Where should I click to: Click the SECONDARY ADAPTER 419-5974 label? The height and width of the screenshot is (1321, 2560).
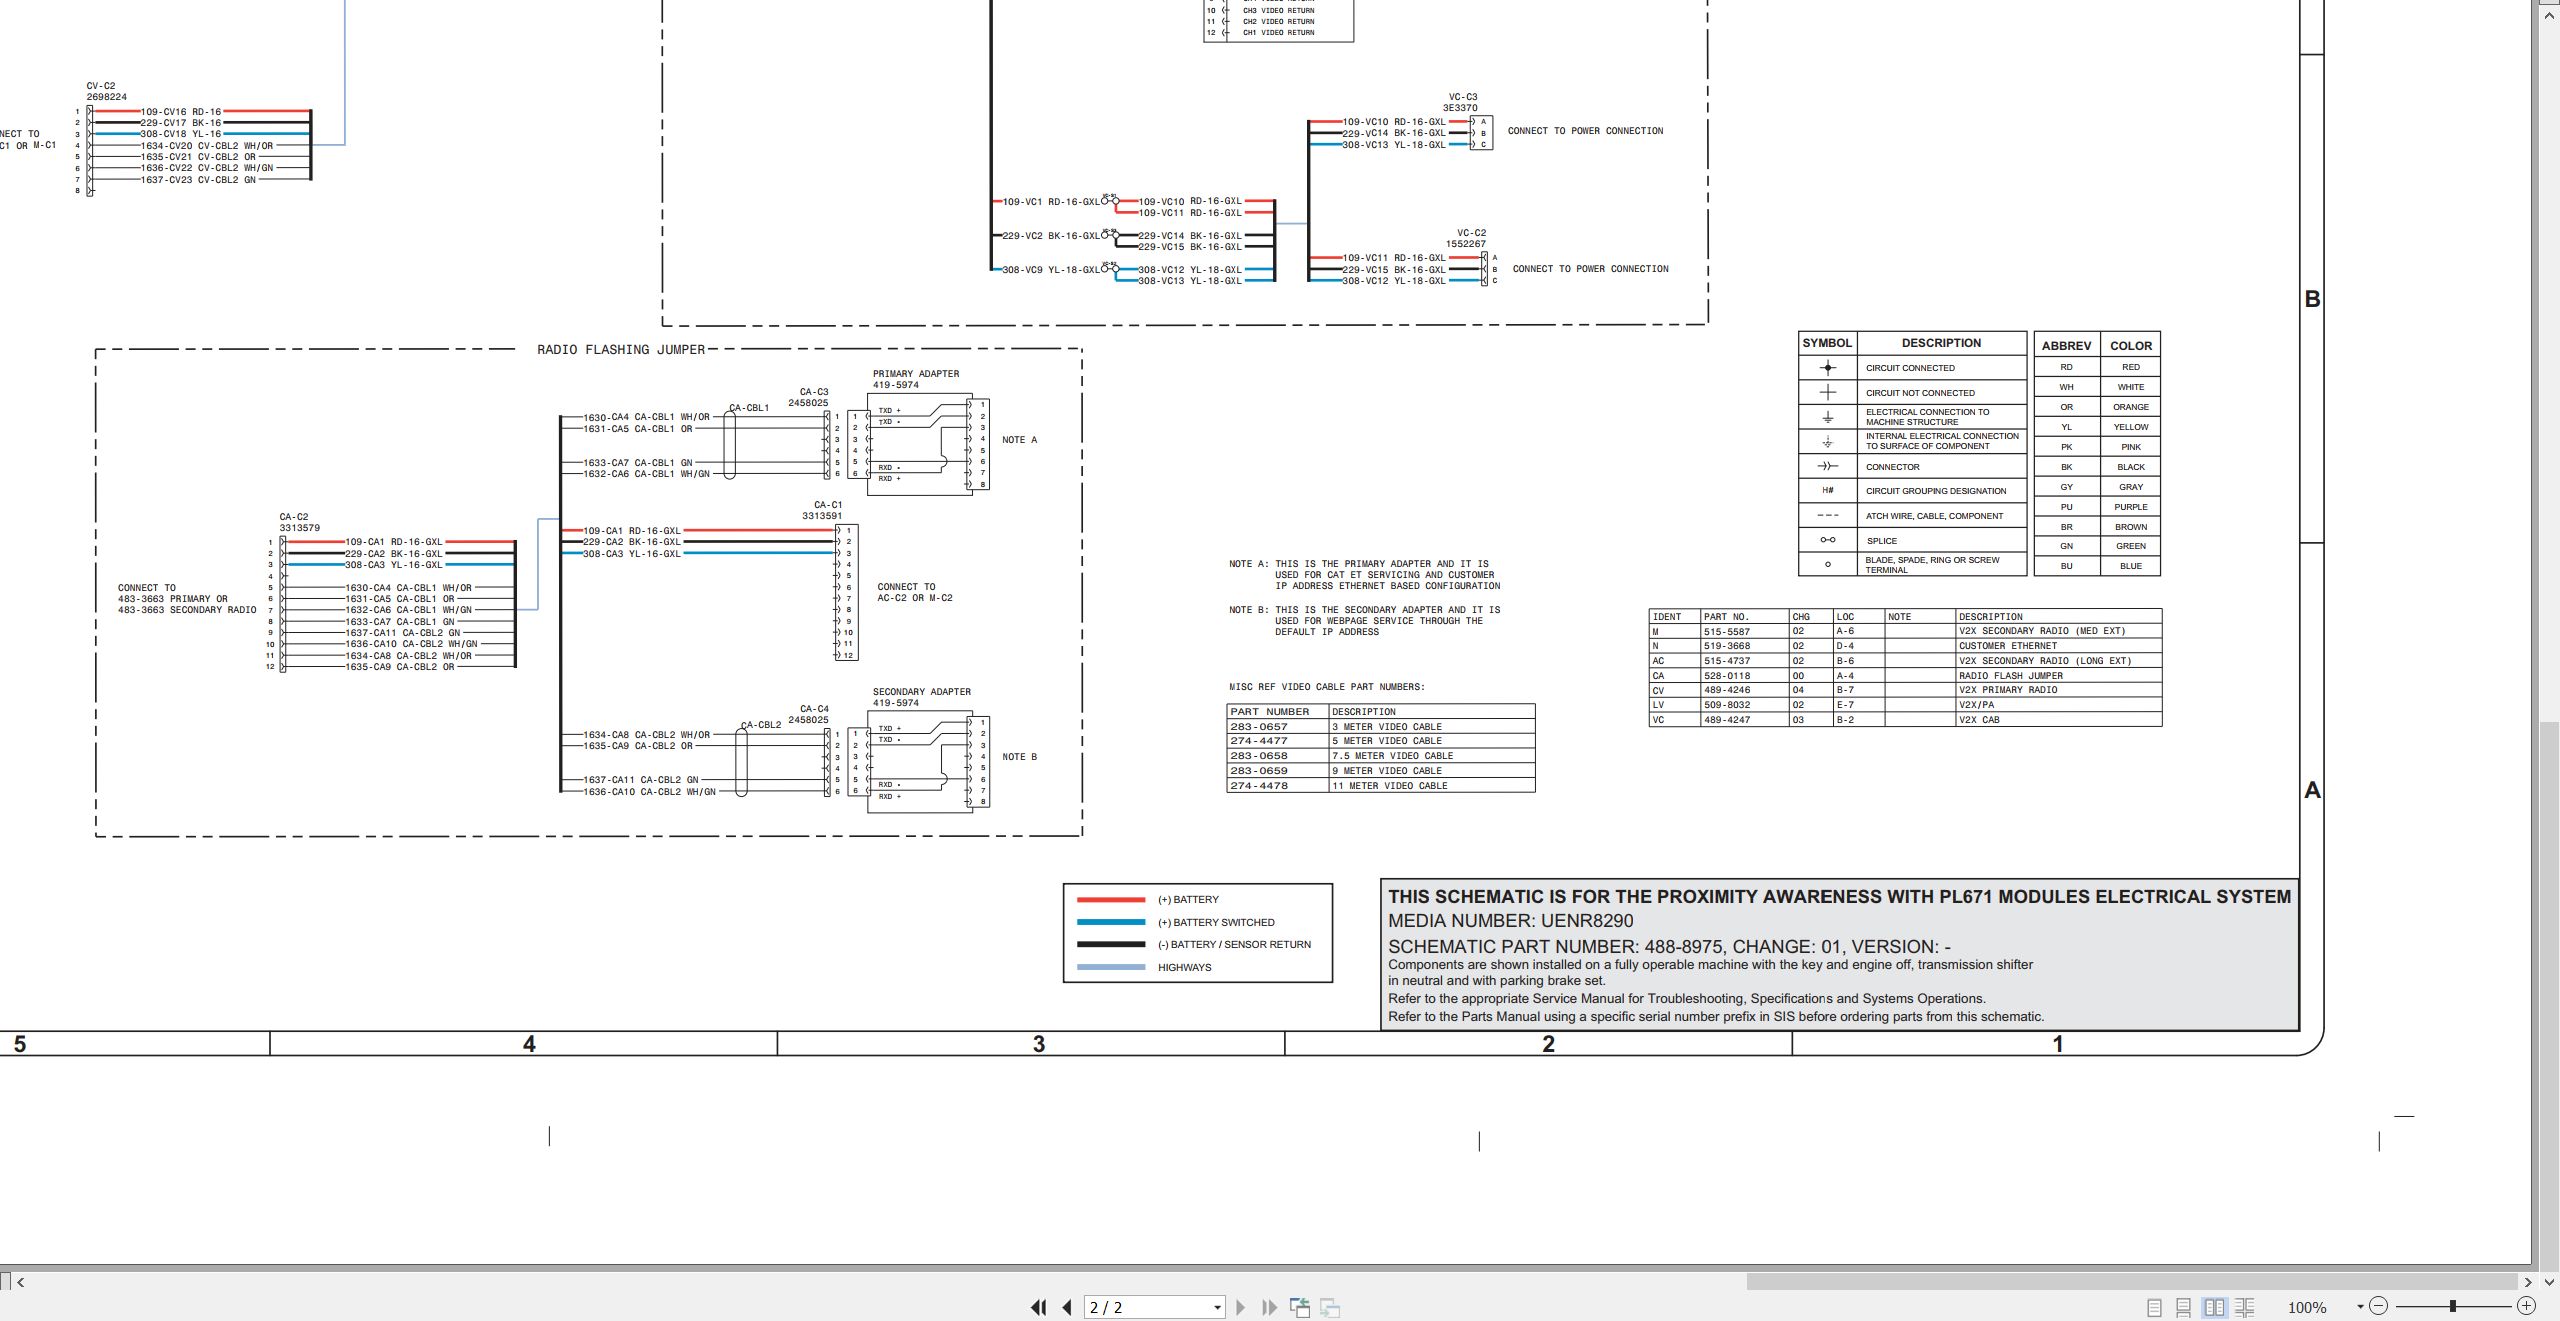coord(921,697)
